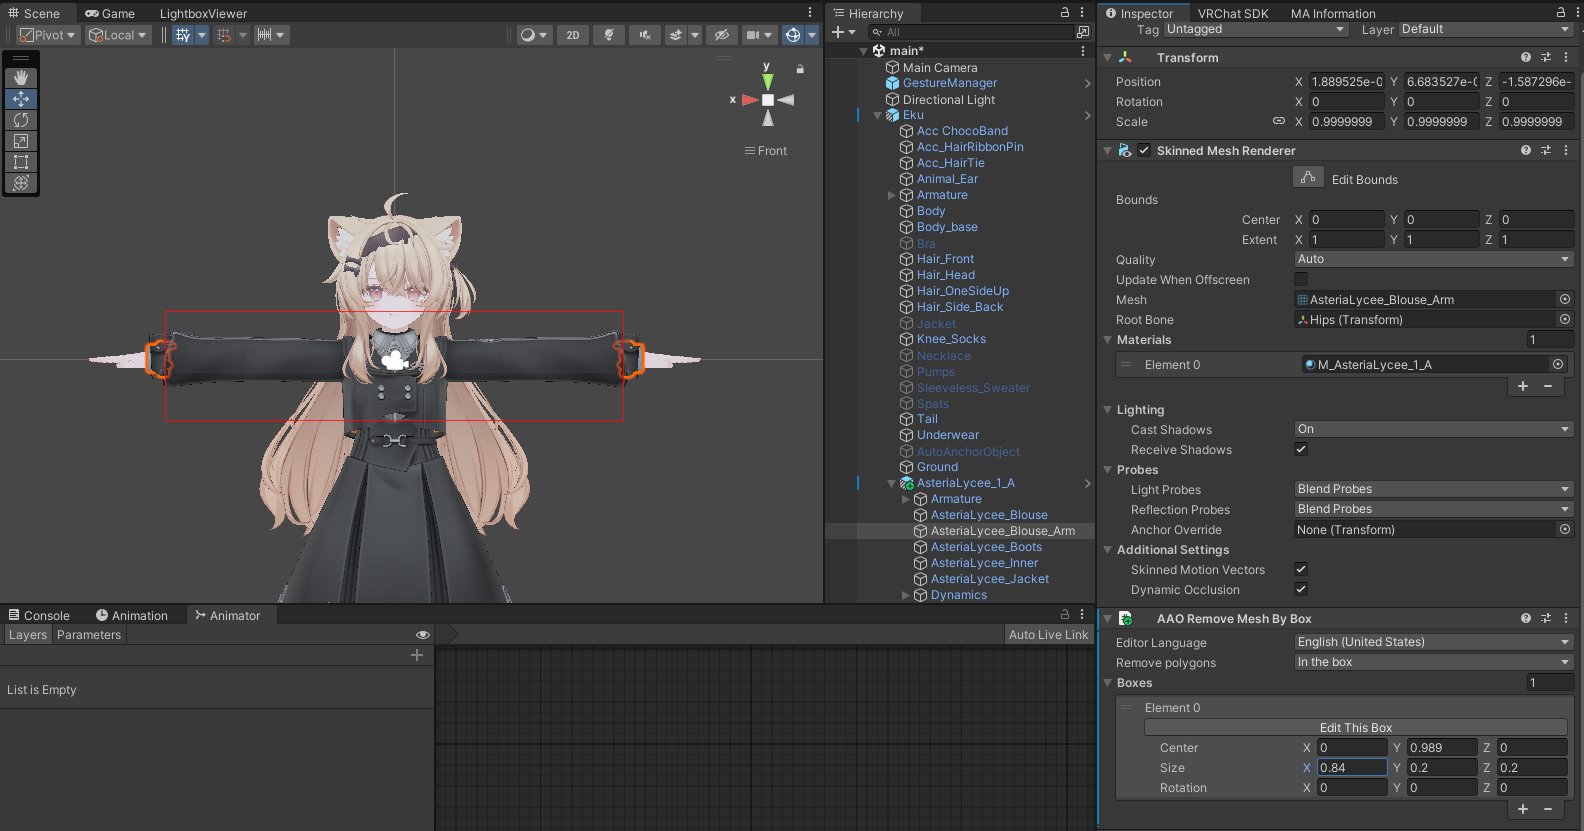Toggle scene lighting bulb icon

[609, 35]
